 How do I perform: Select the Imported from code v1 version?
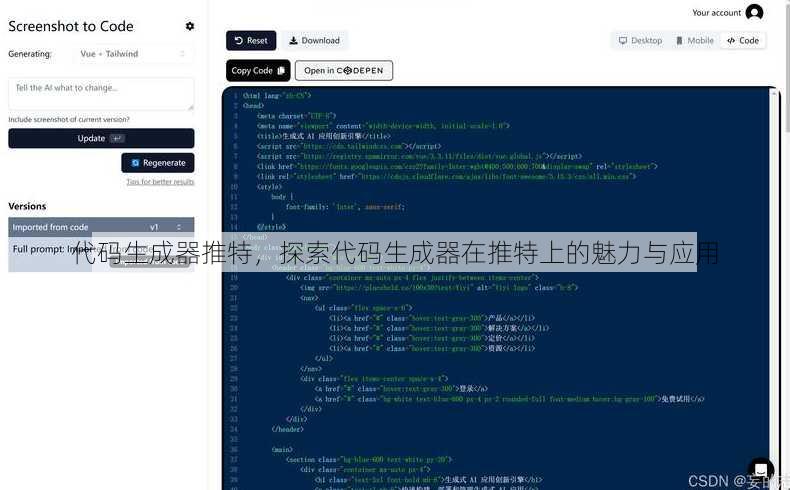101,227
